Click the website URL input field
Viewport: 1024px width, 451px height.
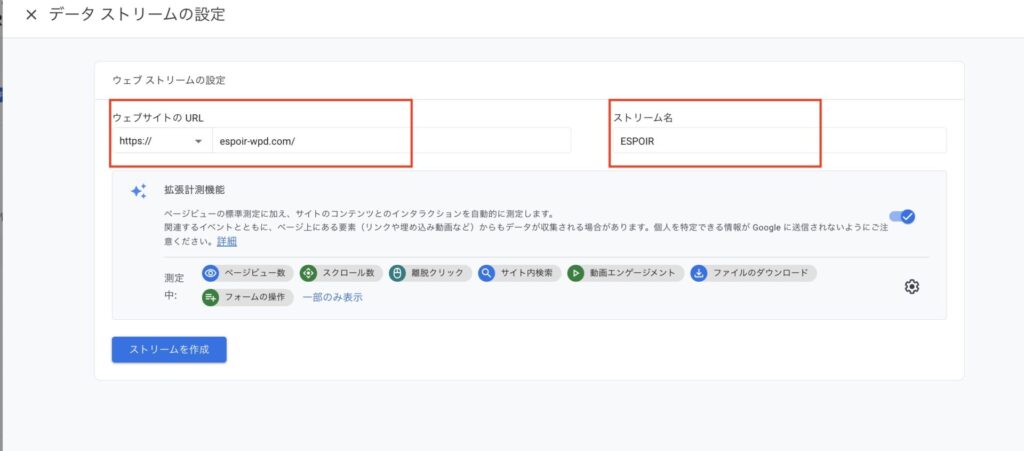coord(392,140)
